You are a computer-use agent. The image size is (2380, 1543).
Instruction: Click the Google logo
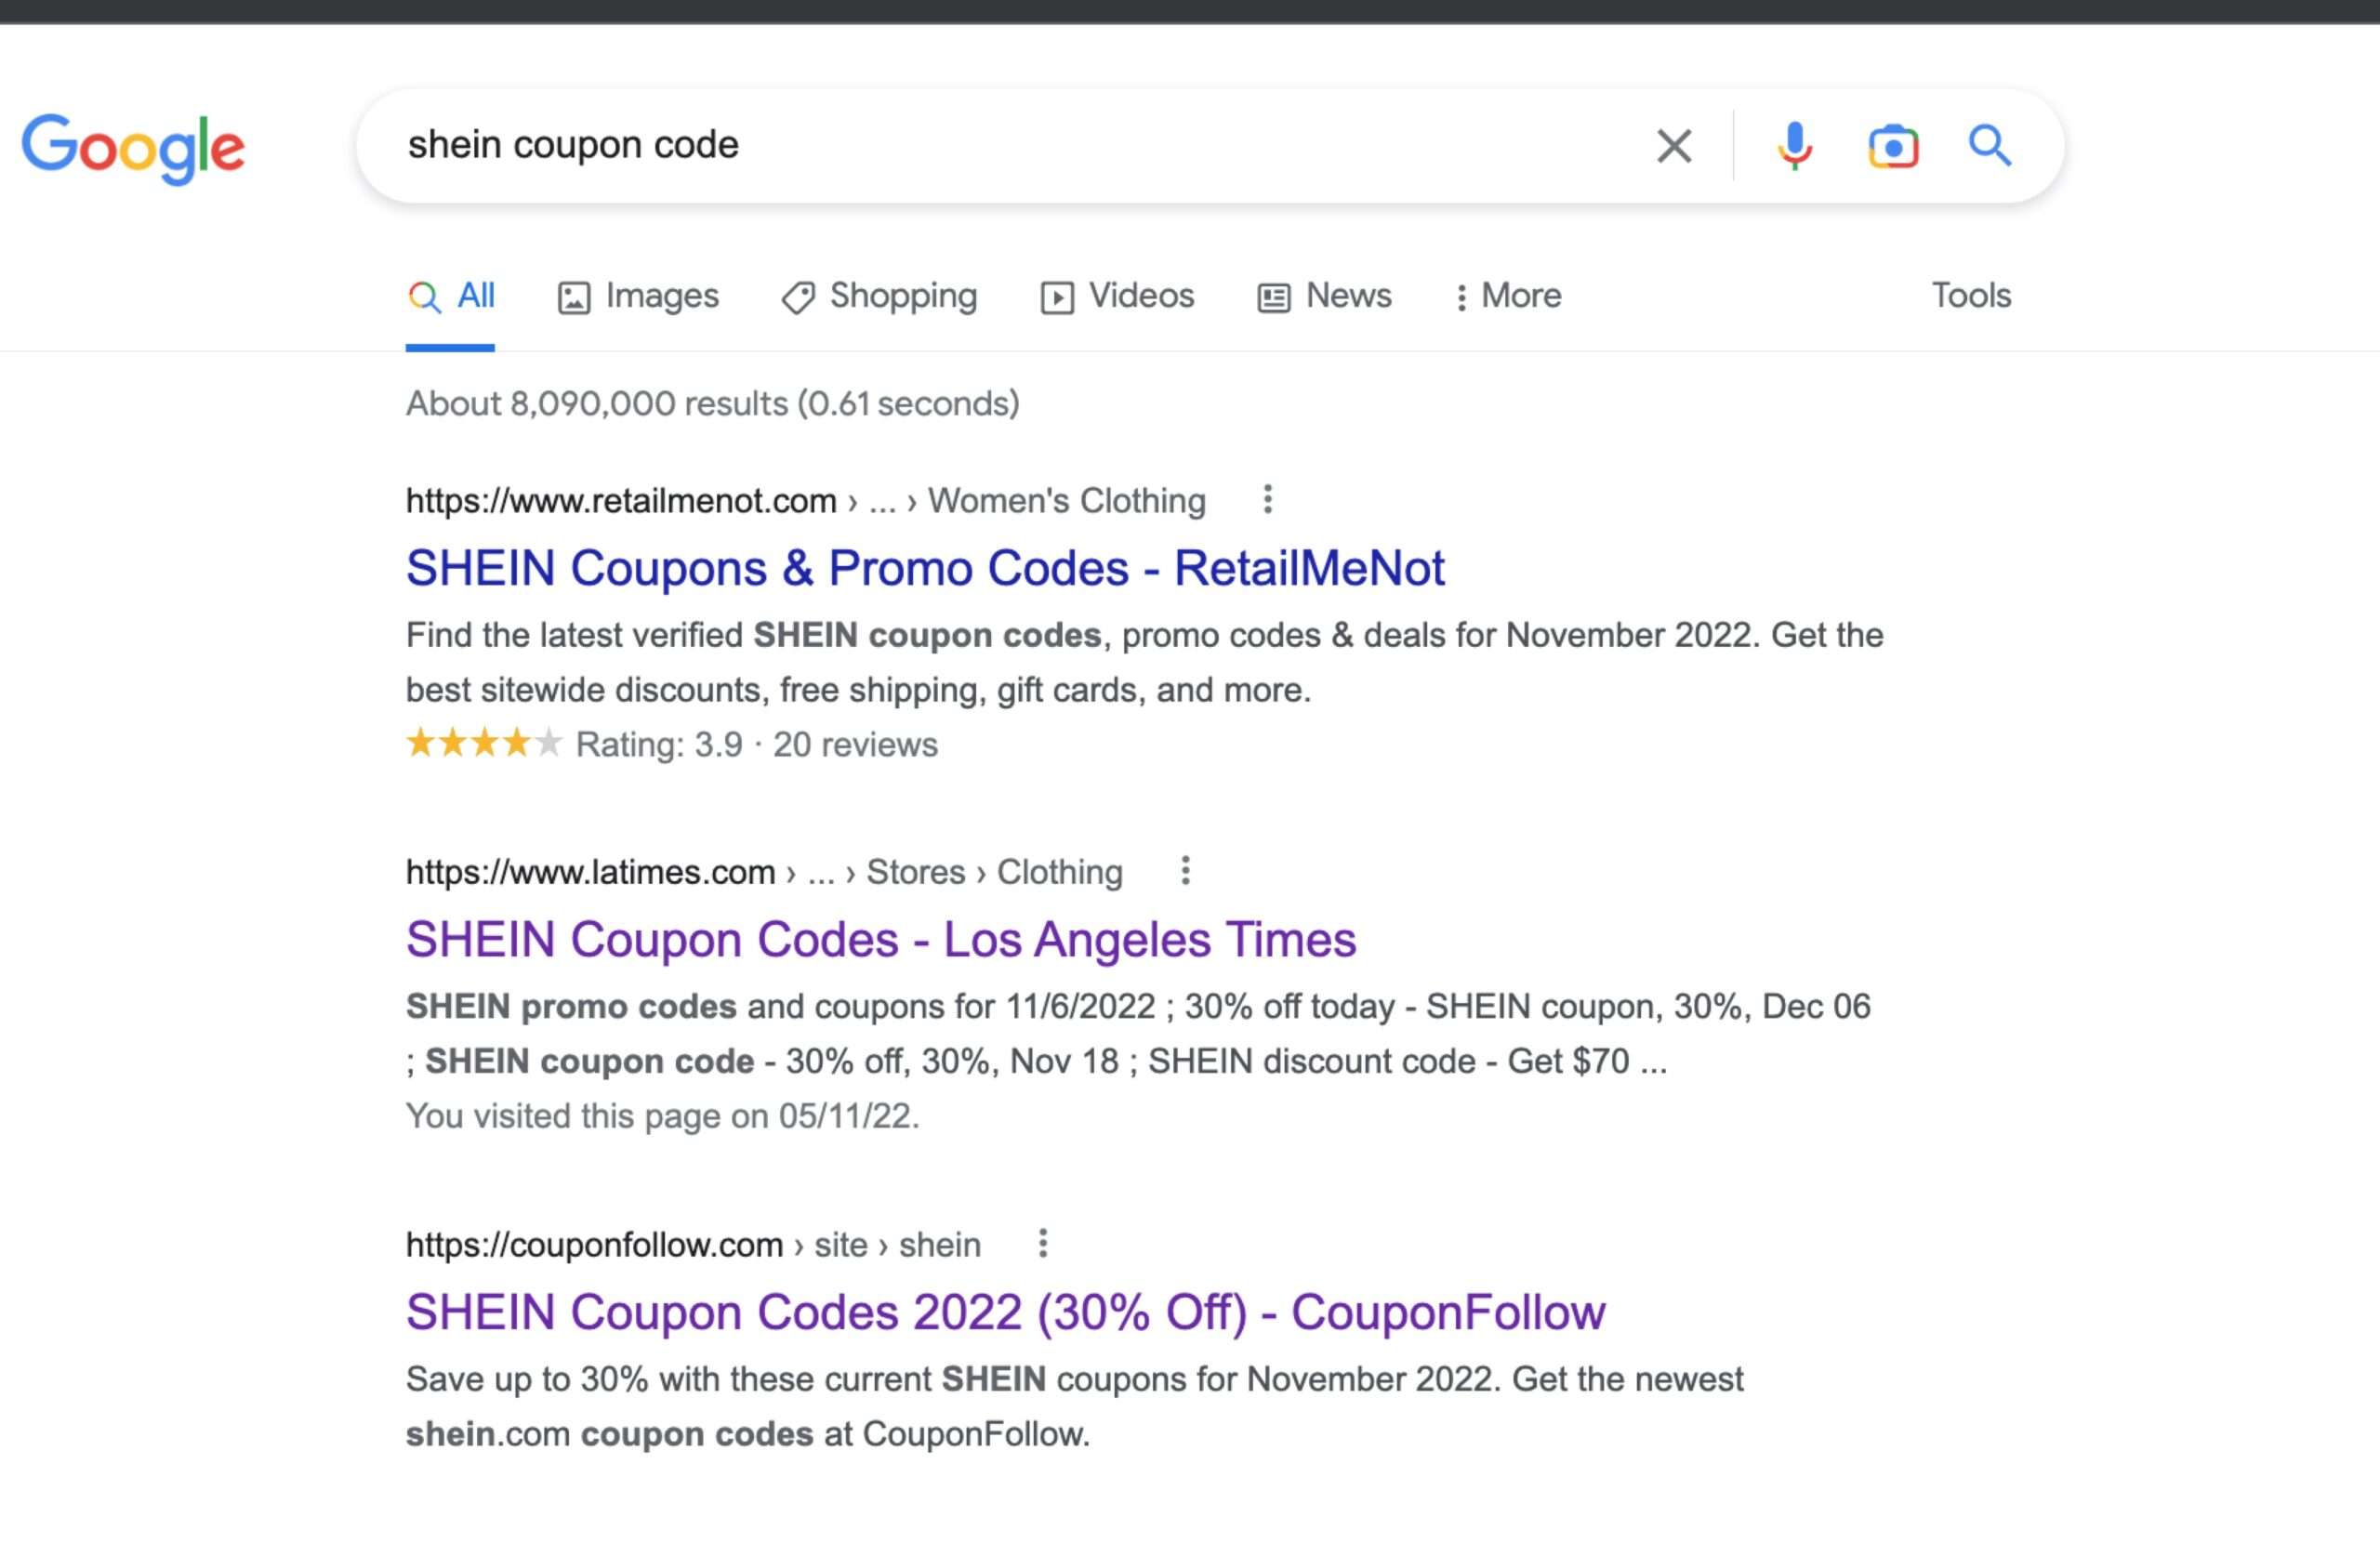click(x=133, y=148)
